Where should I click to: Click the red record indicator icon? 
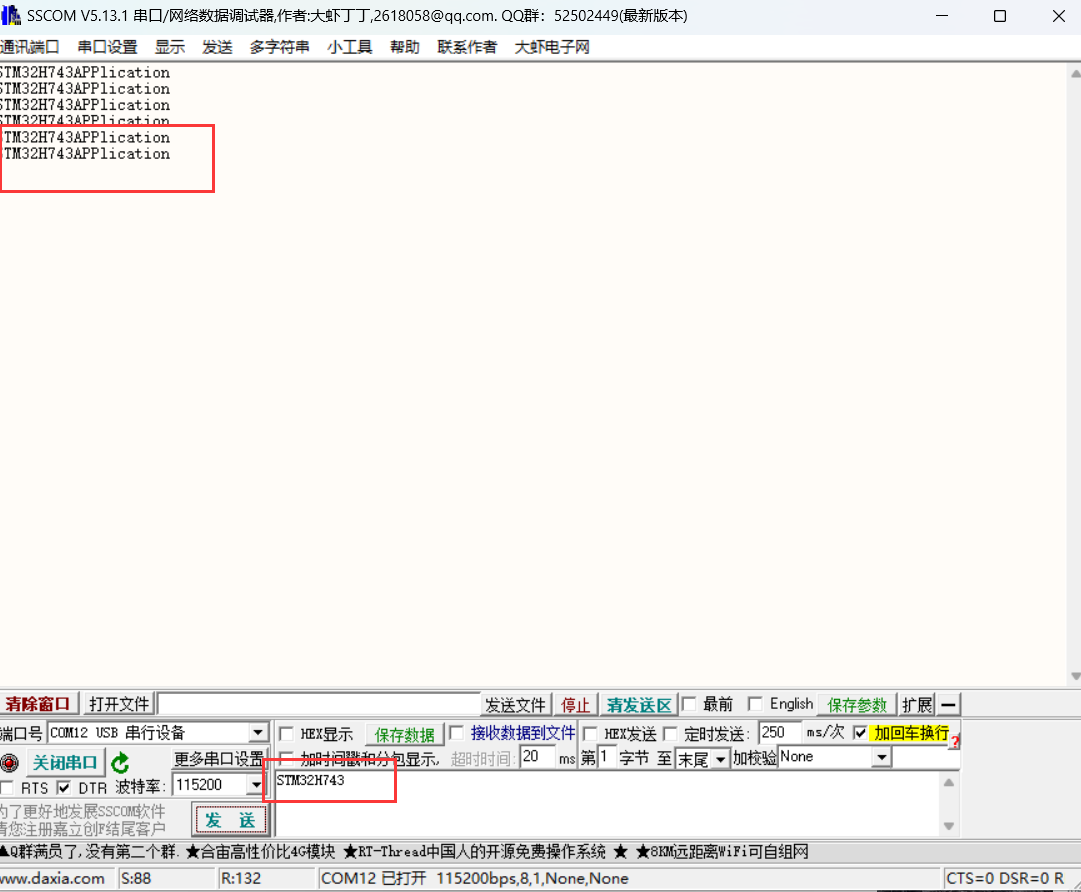point(10,763)
